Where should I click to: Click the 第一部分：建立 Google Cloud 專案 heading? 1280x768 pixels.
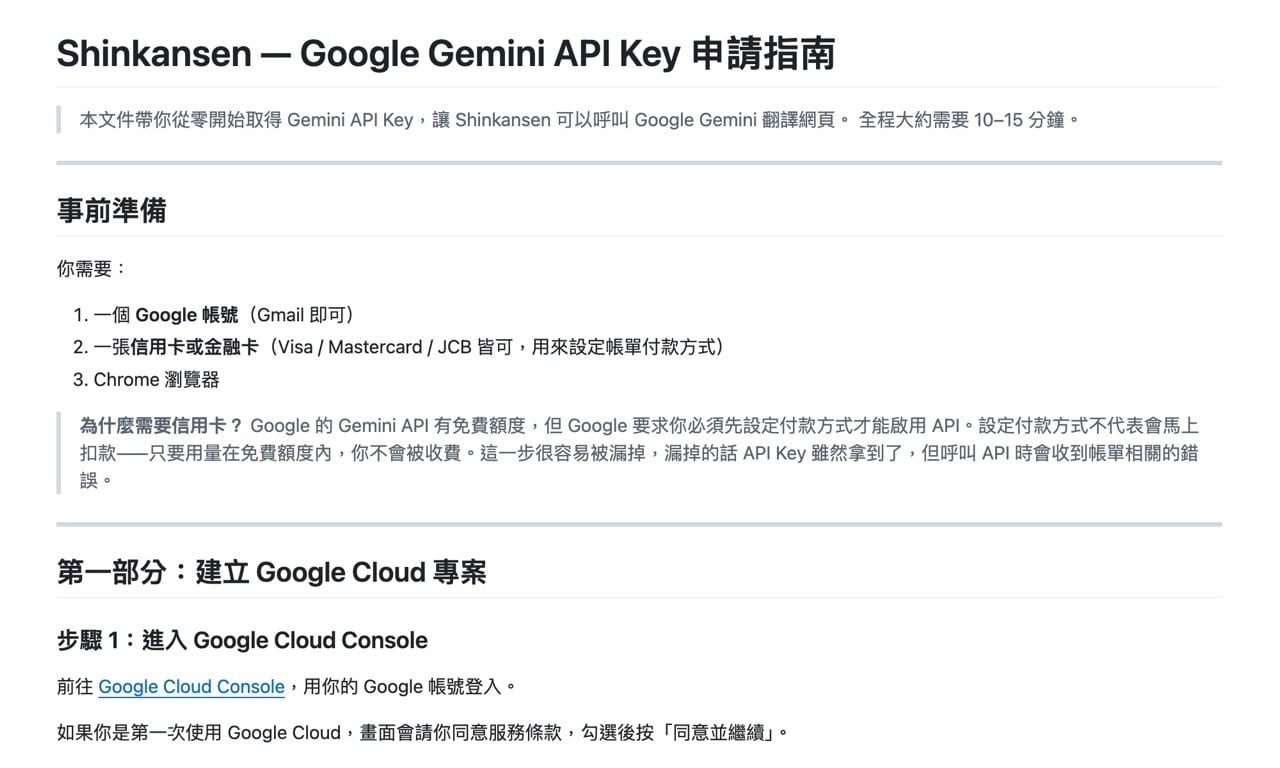(x=272, y=572)
